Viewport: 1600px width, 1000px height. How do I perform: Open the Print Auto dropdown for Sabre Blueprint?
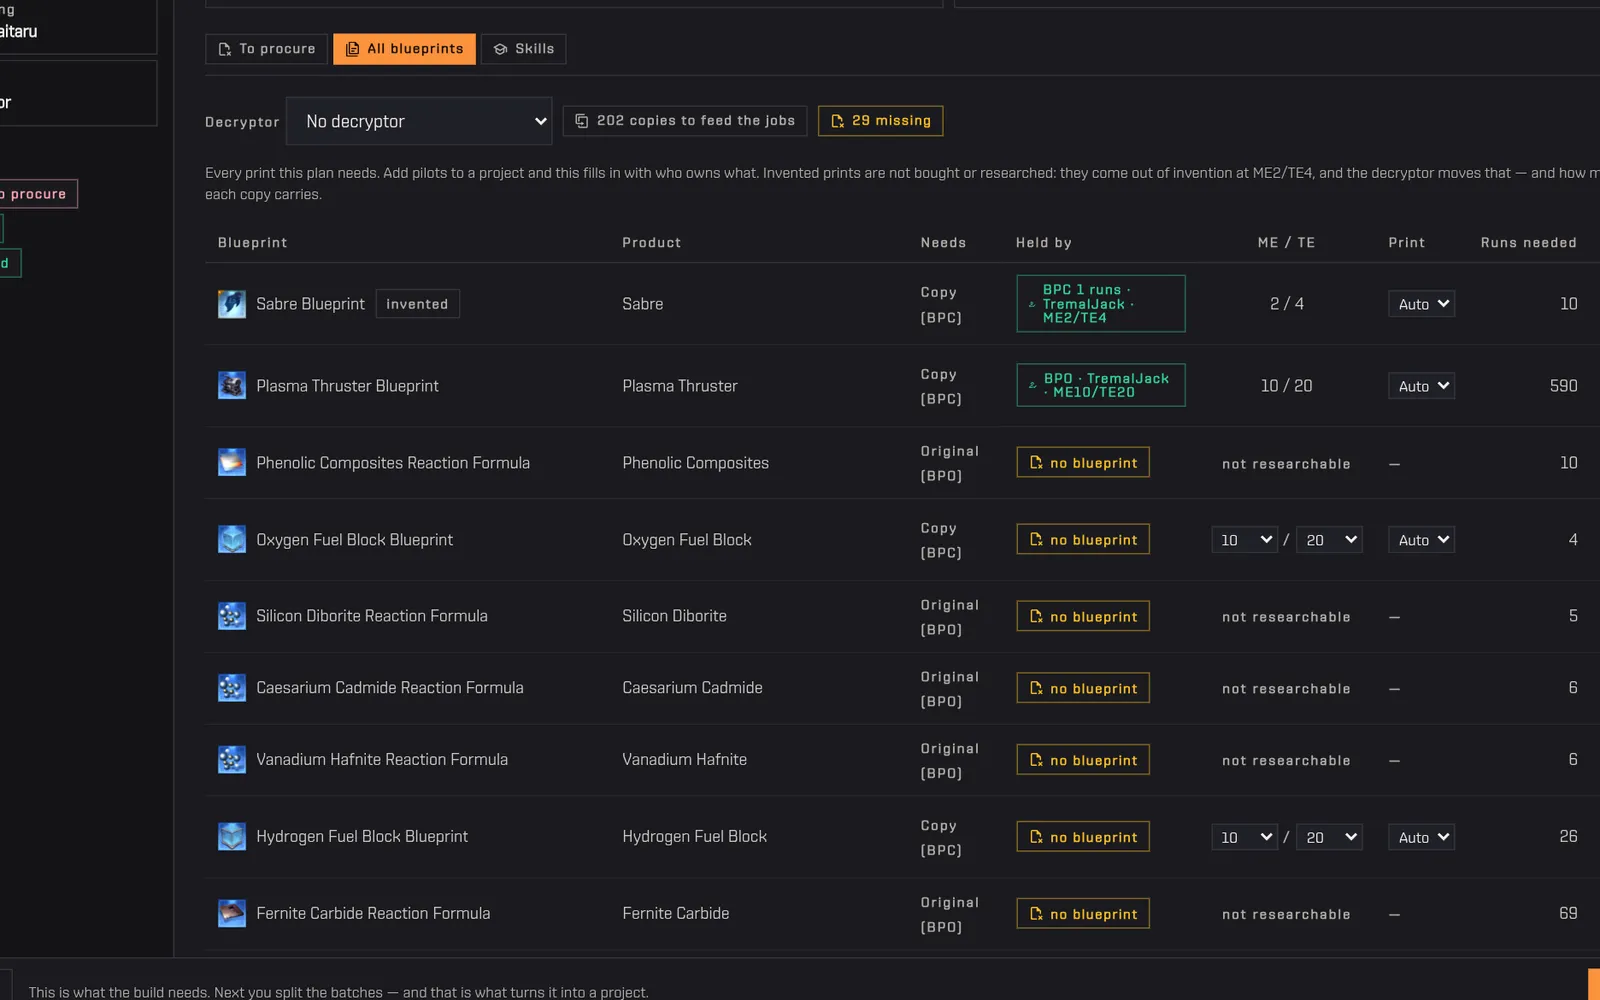pos(1421,304)
